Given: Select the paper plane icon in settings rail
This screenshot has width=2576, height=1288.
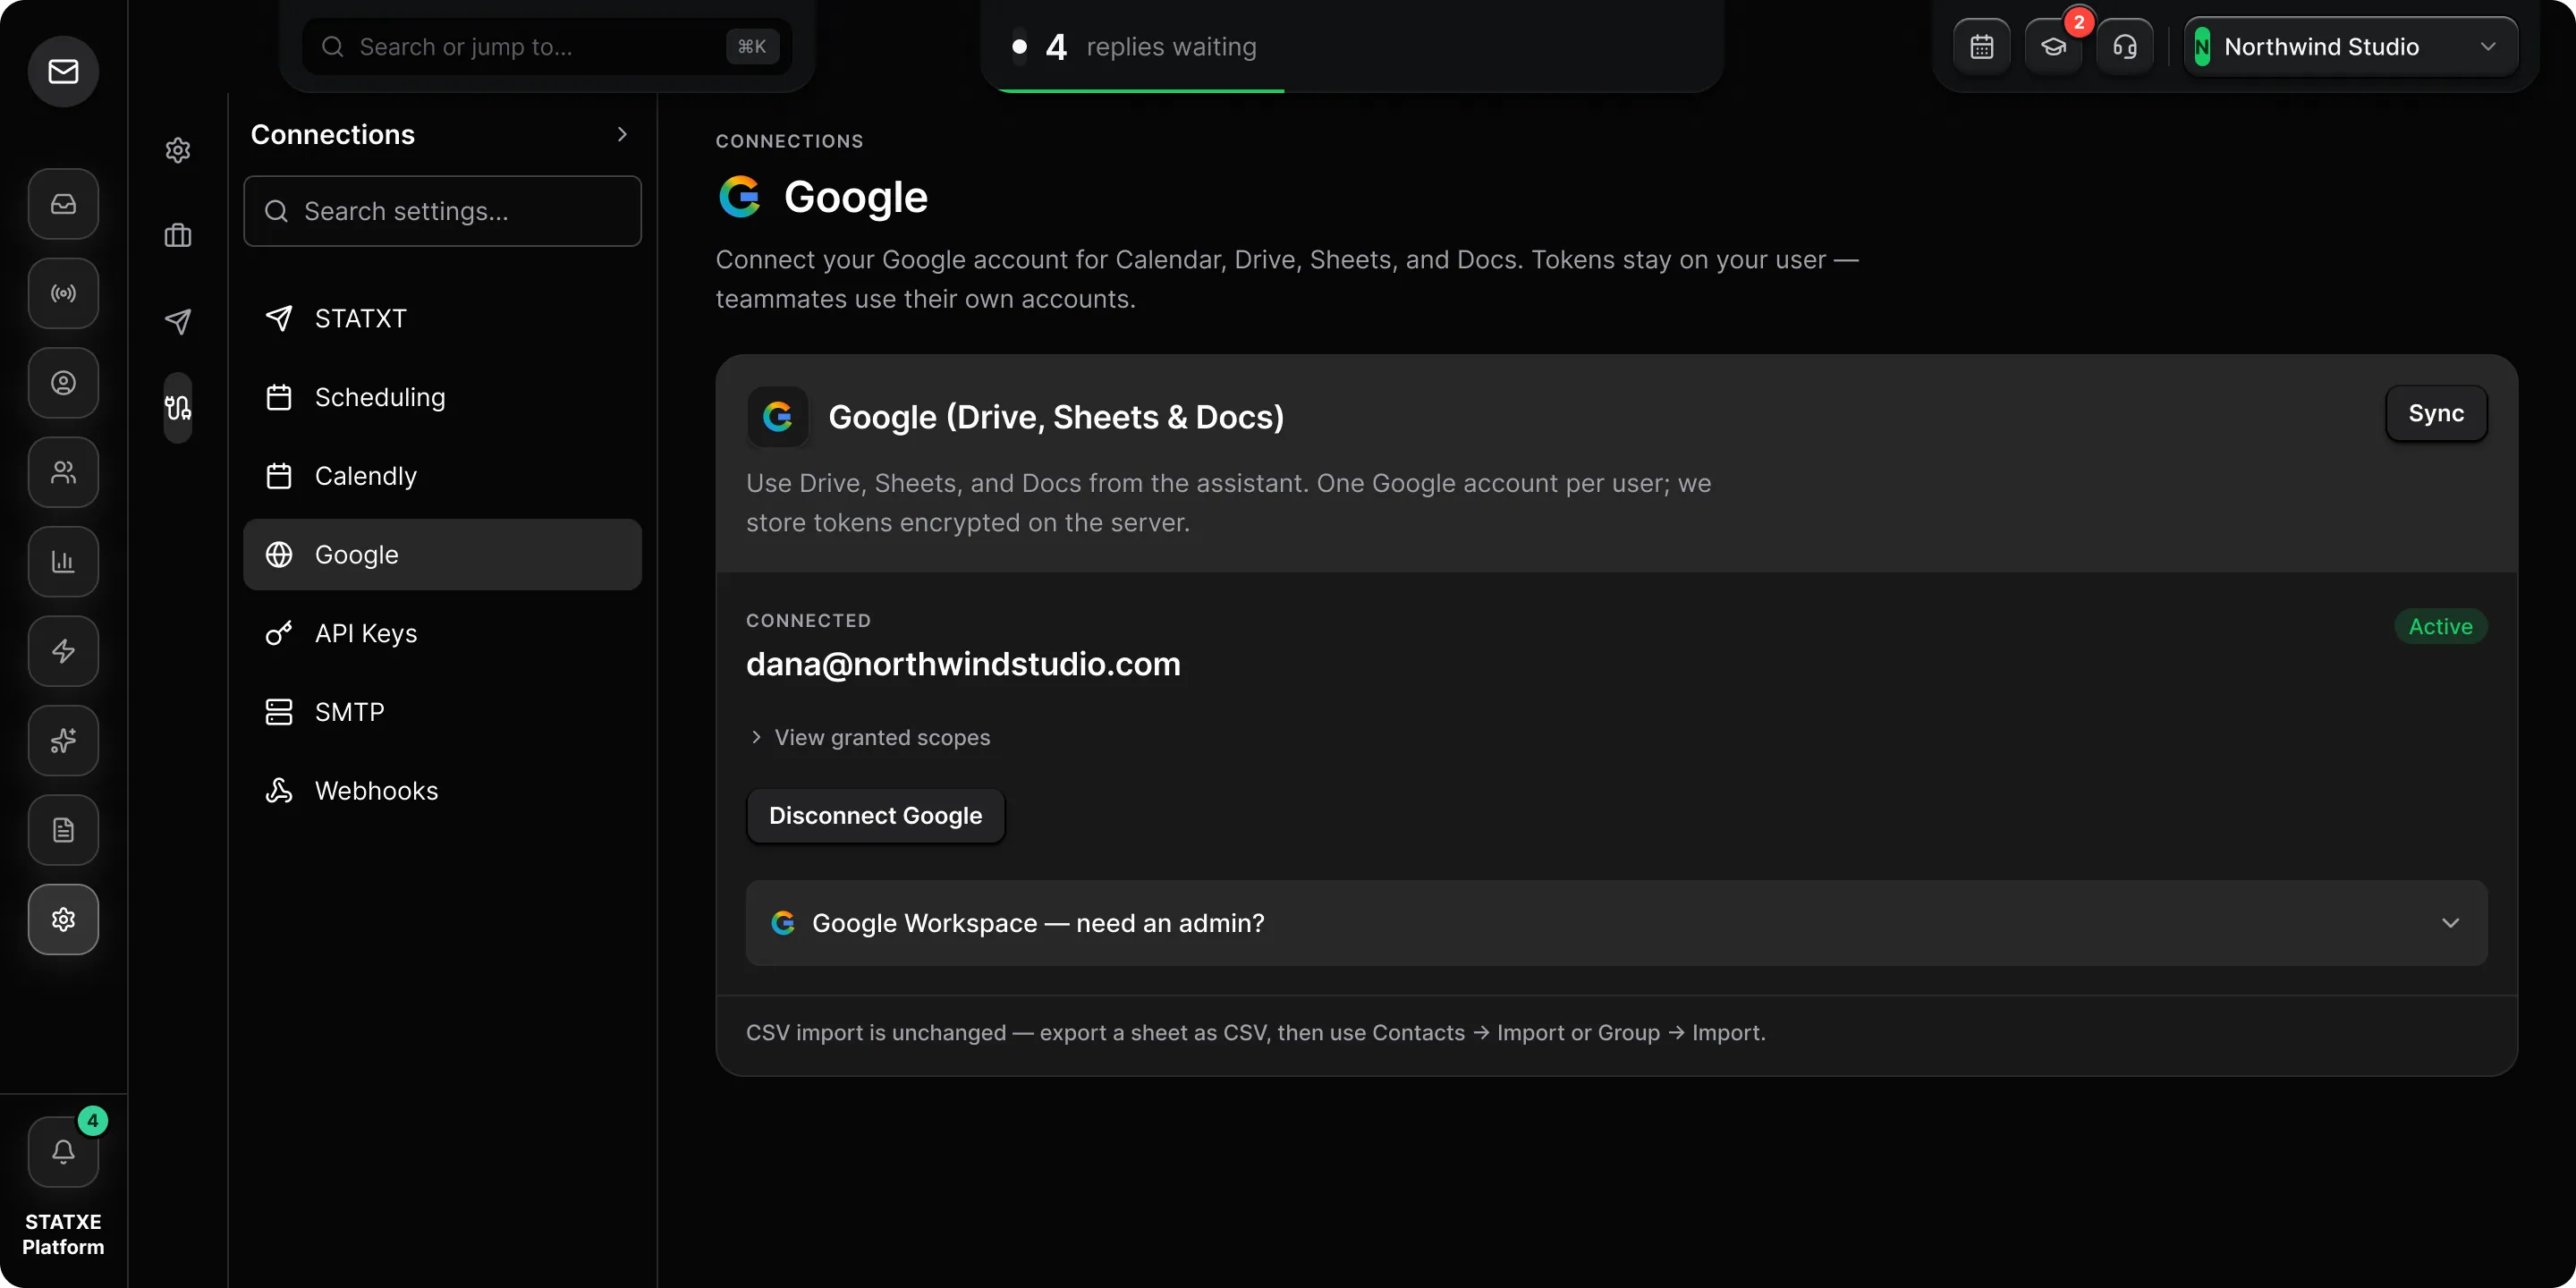Looking at the screenshot, I should click(178, 321).
